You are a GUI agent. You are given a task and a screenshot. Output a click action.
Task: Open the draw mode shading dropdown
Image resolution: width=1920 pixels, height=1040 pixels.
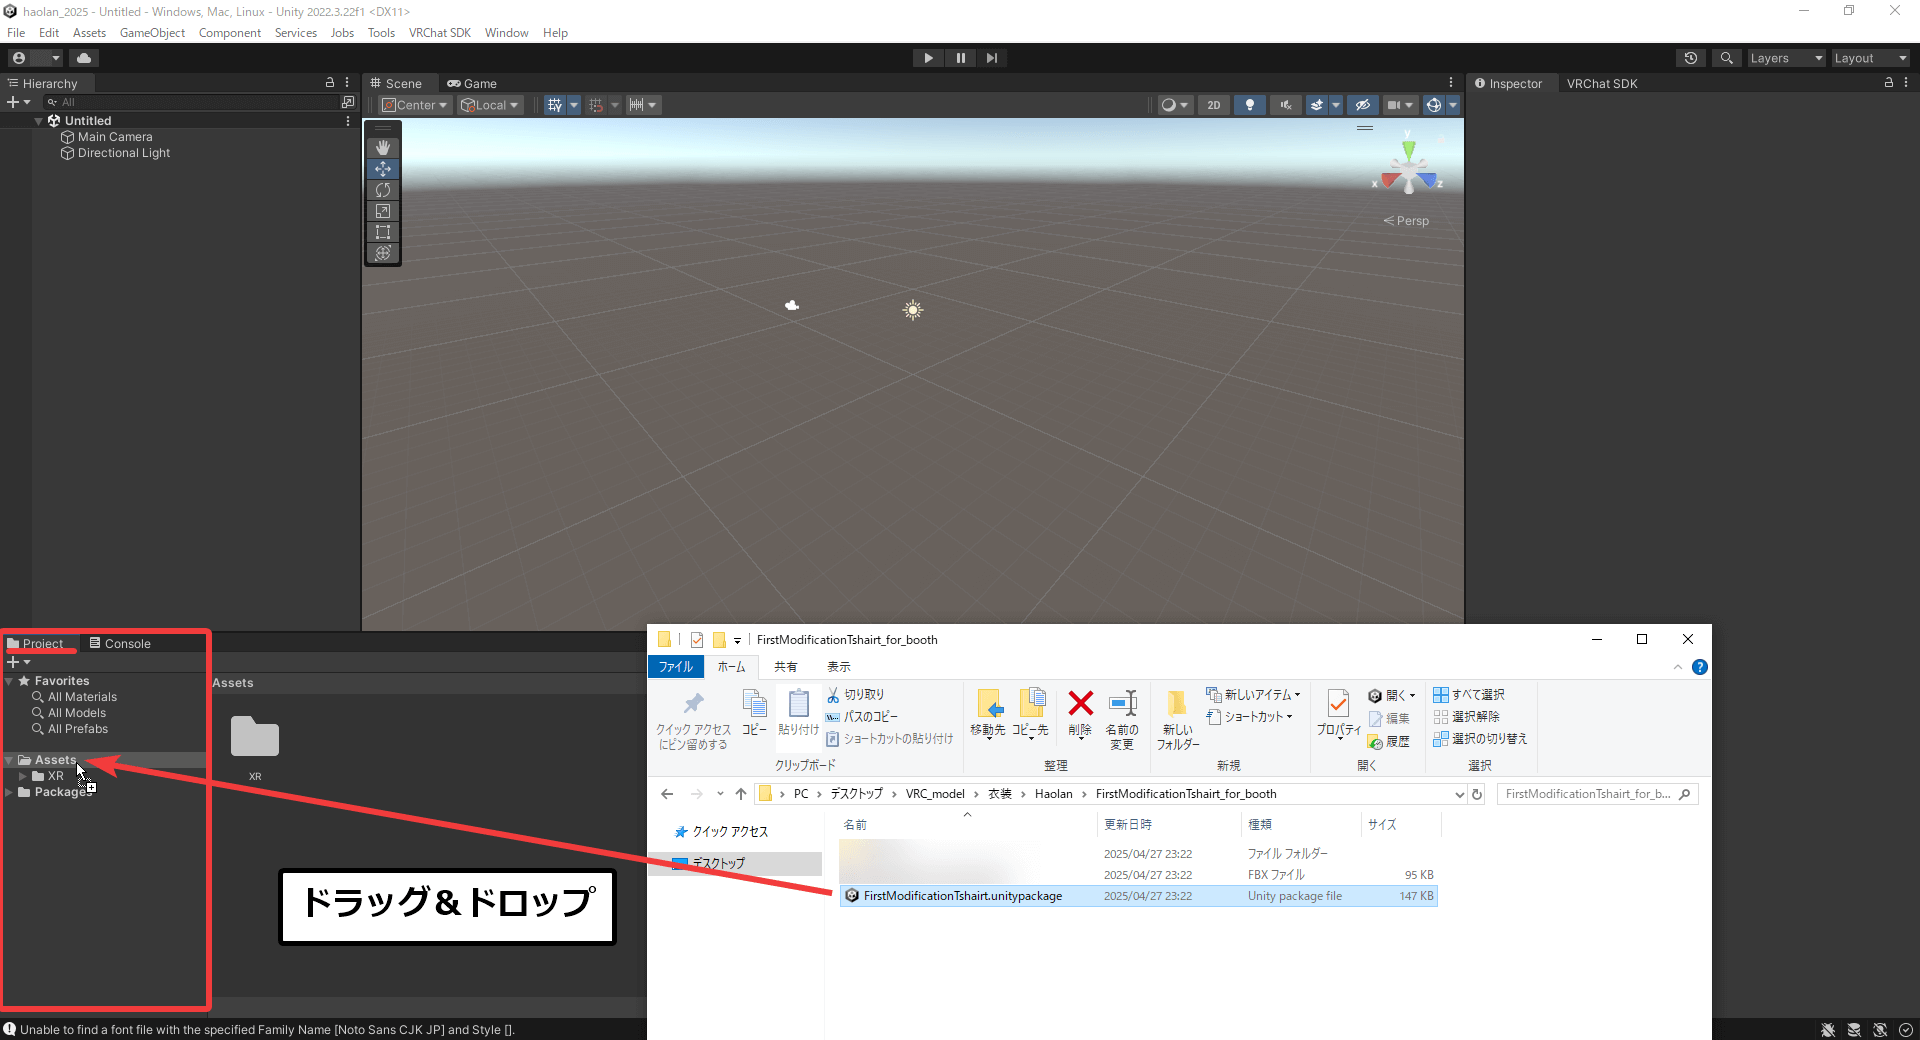click(1174, 105)
